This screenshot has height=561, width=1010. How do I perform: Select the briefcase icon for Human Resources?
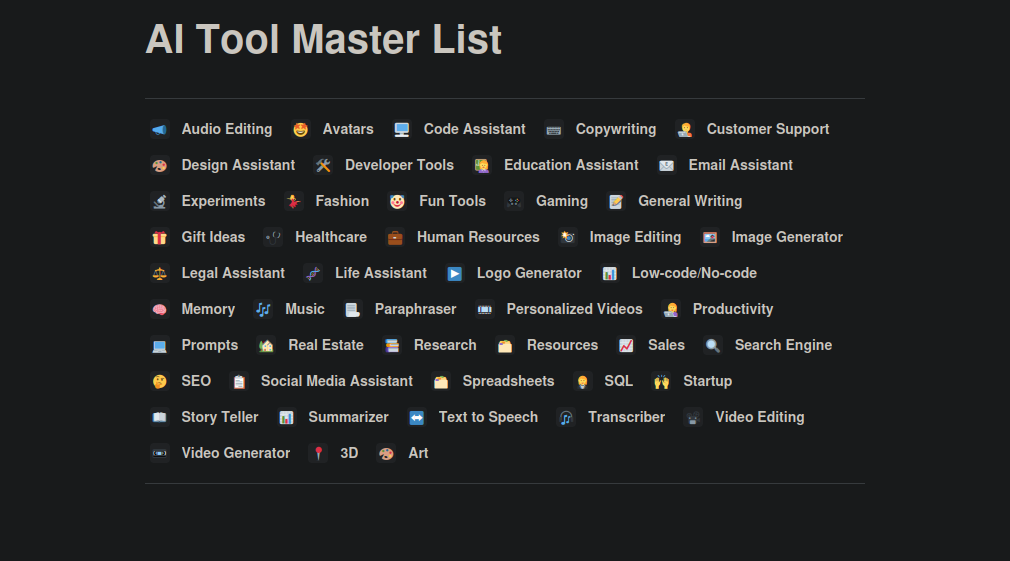(x=395, y=238)
